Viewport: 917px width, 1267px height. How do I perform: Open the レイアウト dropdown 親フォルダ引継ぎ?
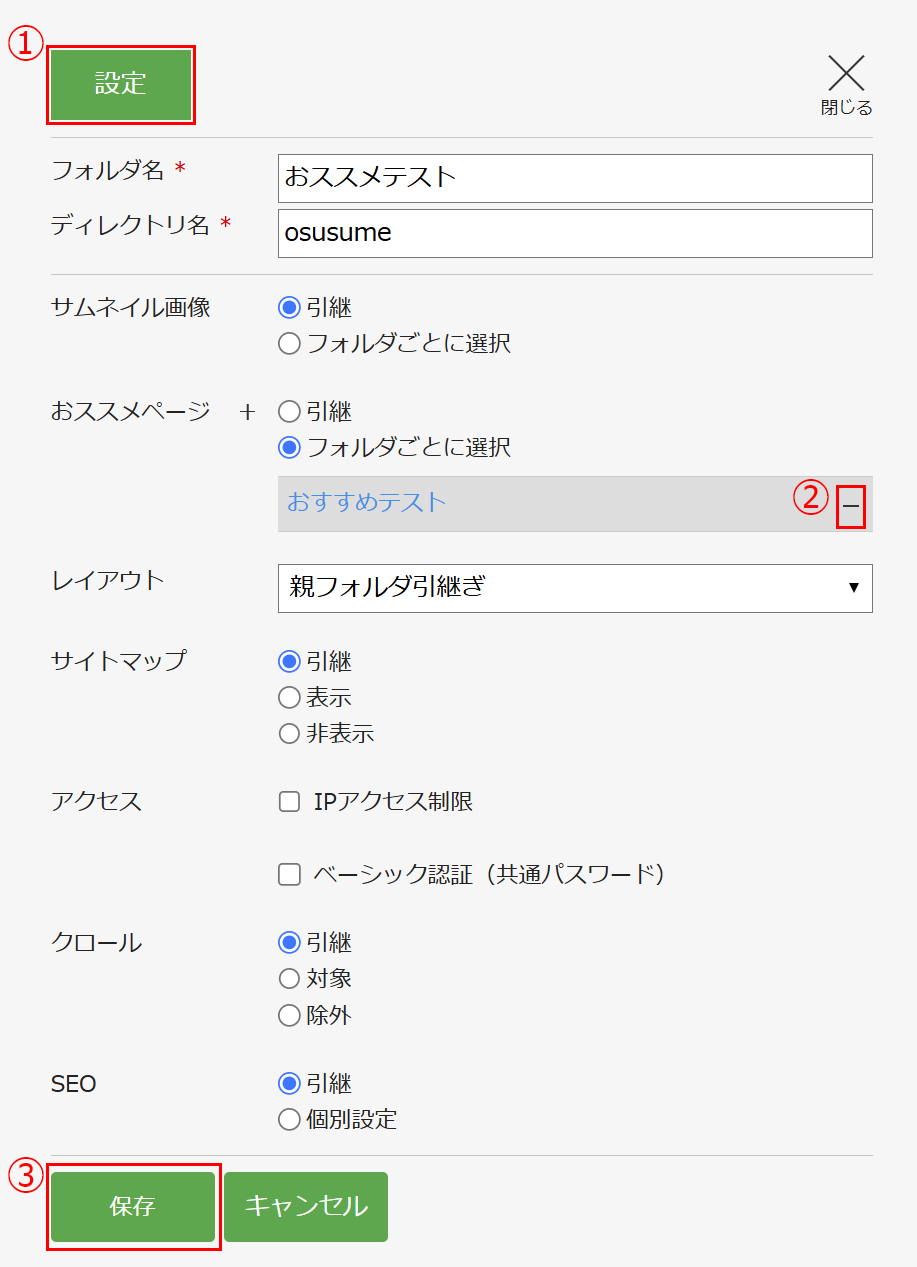pos(575,588)
